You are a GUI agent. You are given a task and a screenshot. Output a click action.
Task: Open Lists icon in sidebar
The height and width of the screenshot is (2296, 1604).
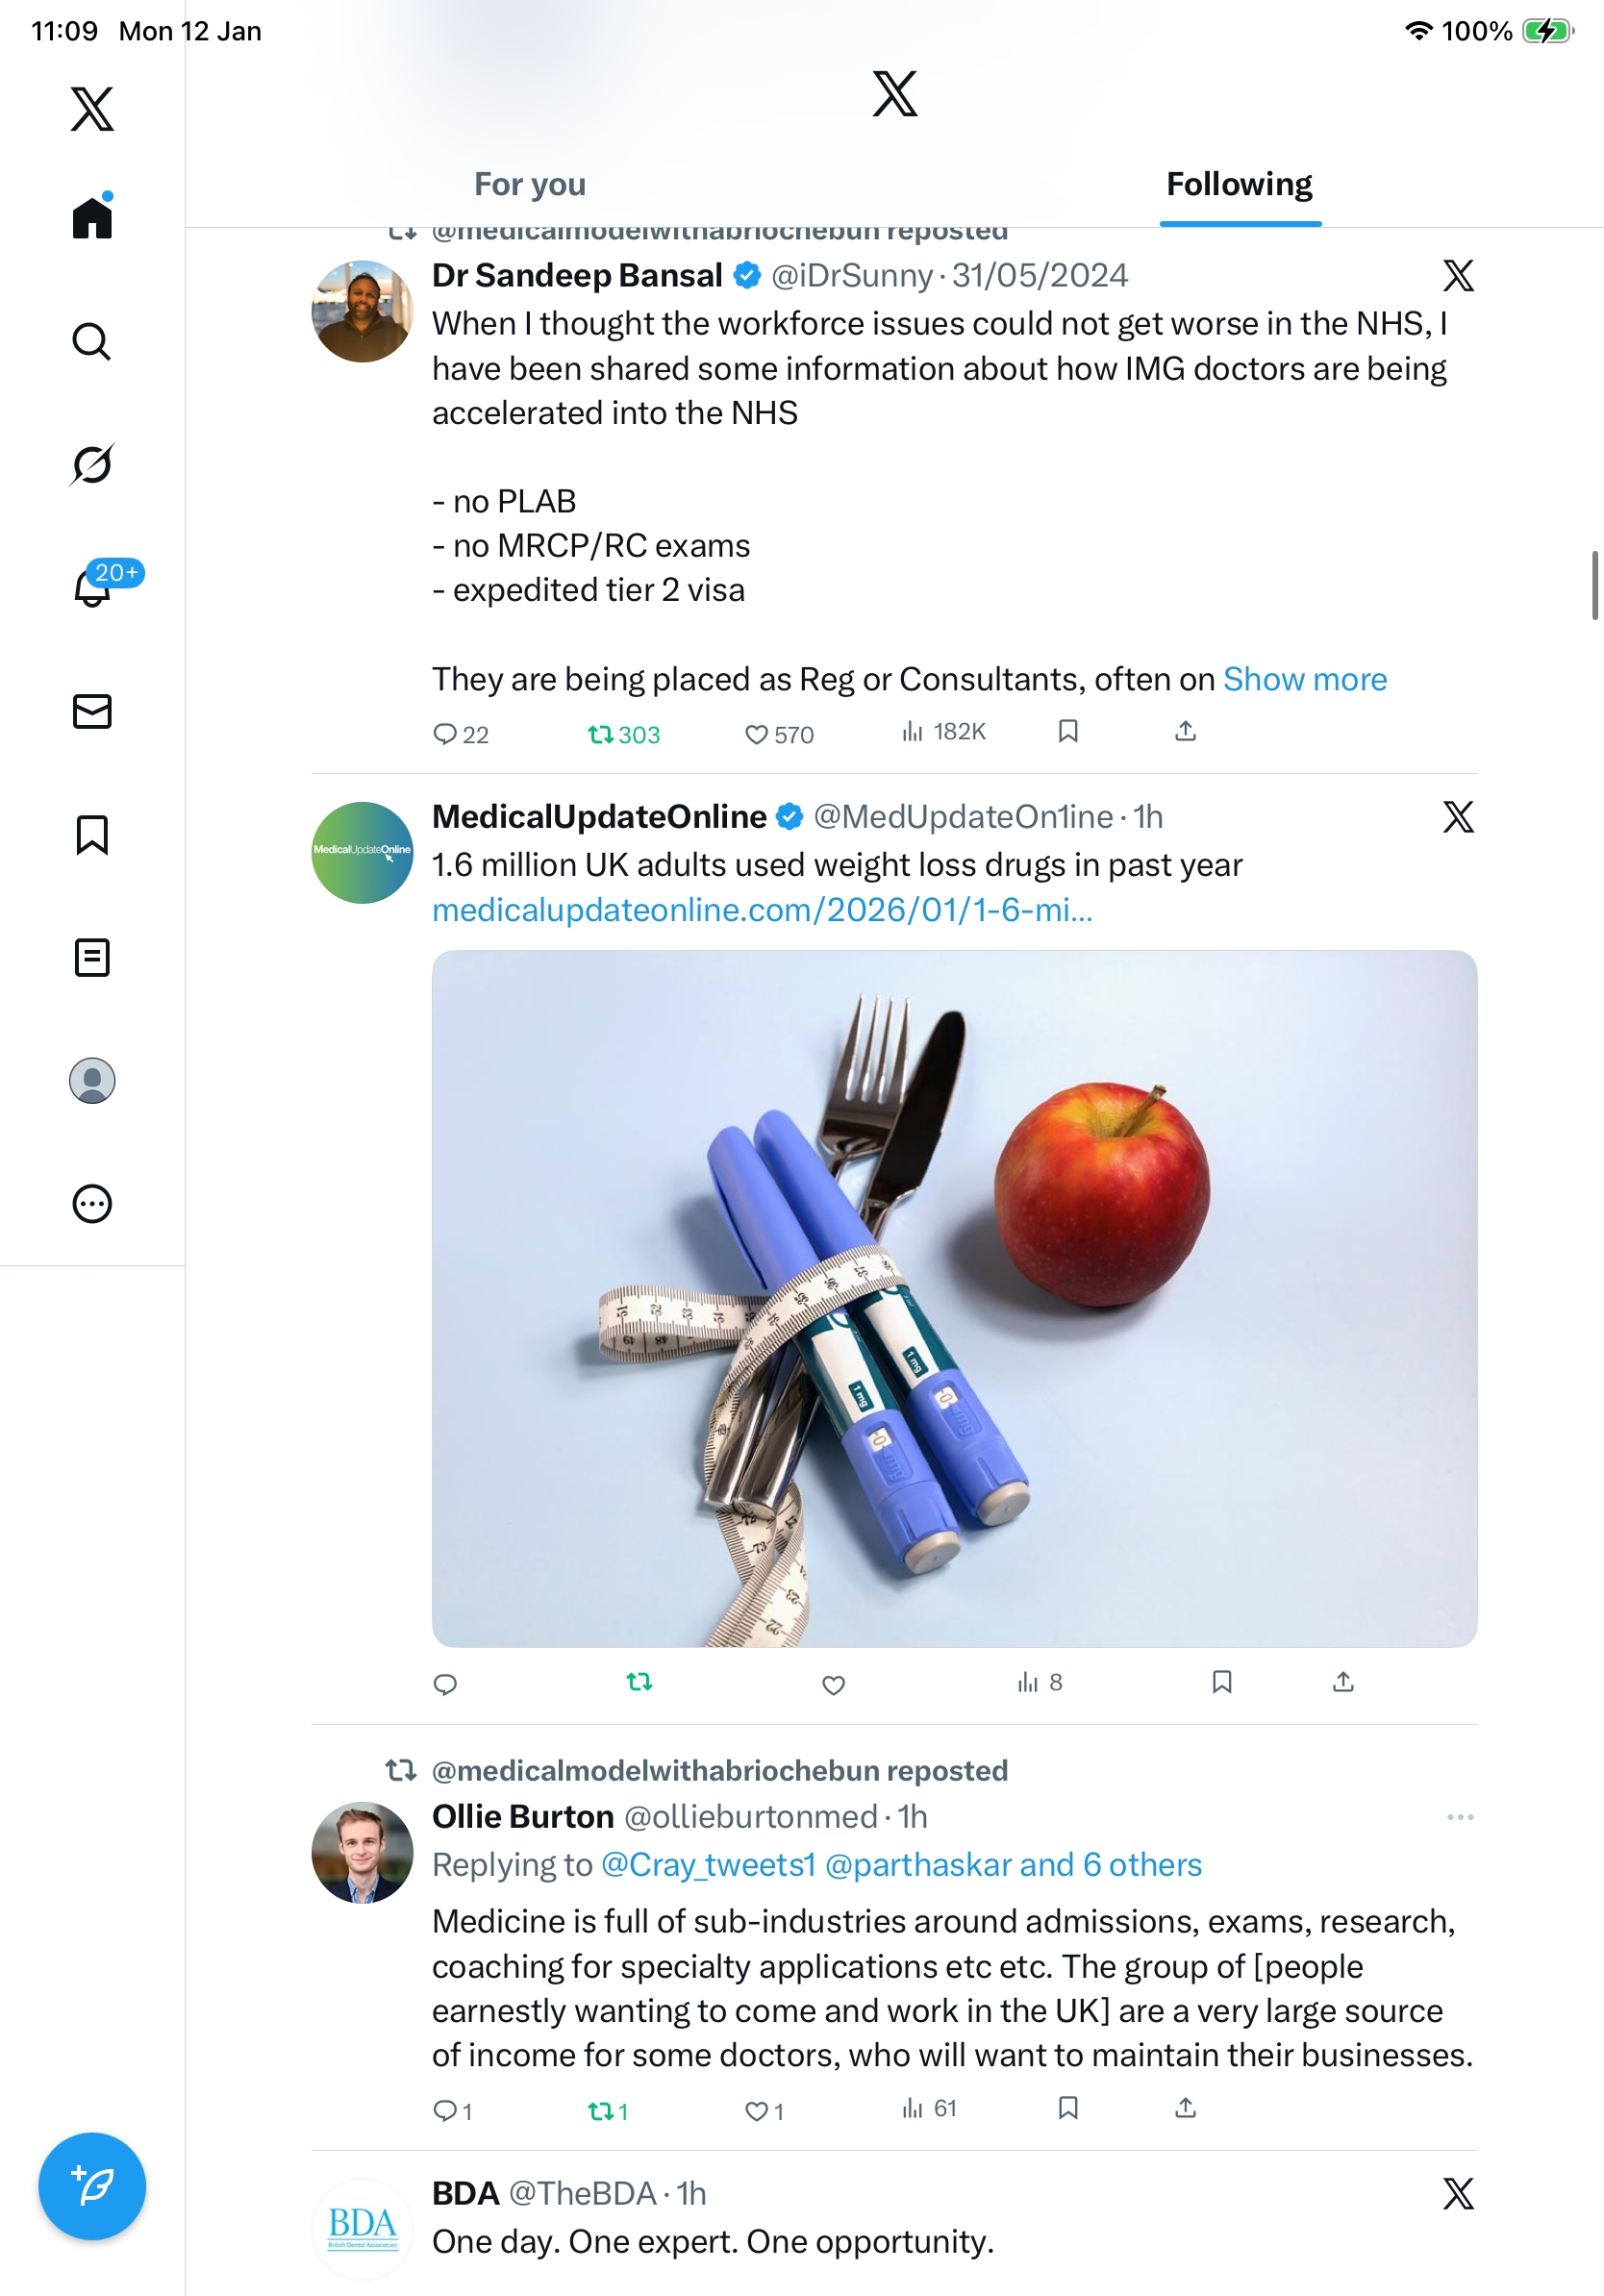(92, 958)
